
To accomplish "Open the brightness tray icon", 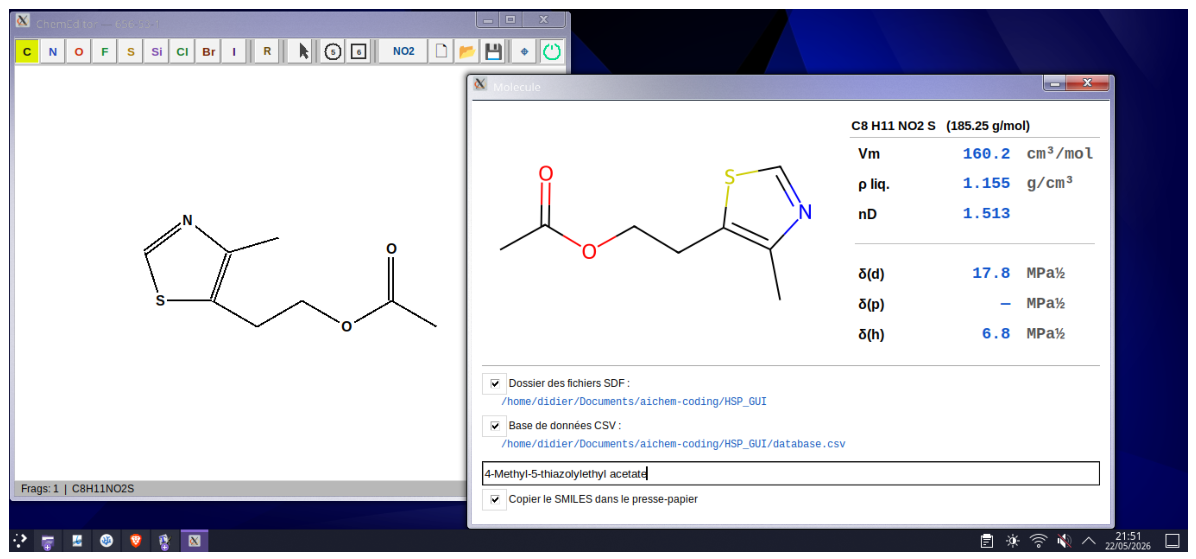I will 1012,541.
